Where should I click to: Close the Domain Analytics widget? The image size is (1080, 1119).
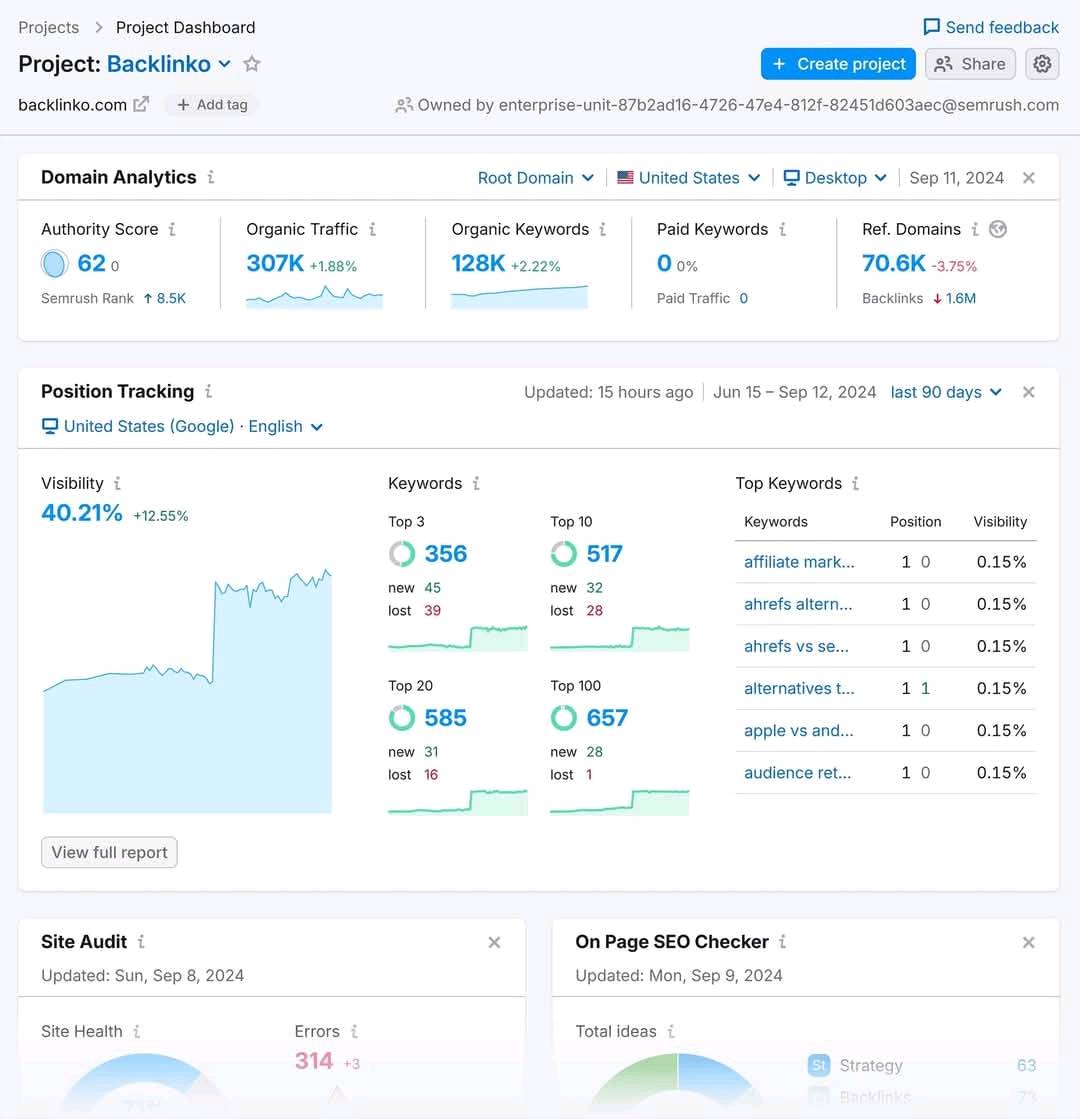(x=1029, y=178)
